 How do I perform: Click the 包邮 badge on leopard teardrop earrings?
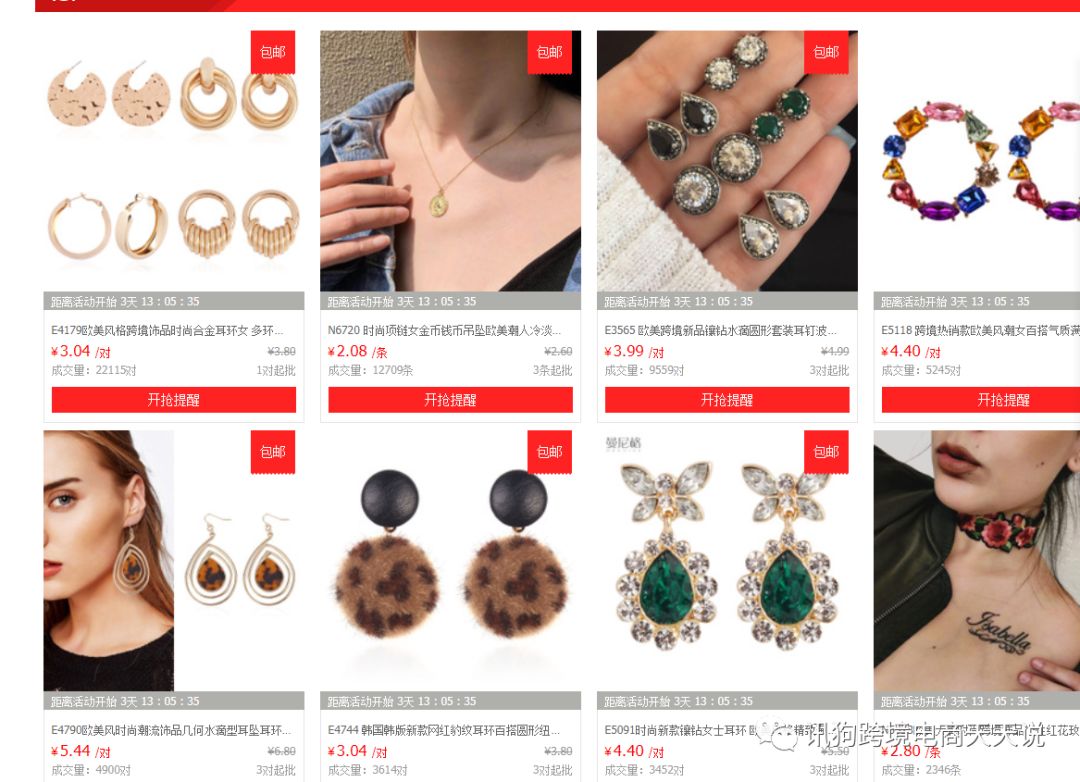tap(273, 452)
